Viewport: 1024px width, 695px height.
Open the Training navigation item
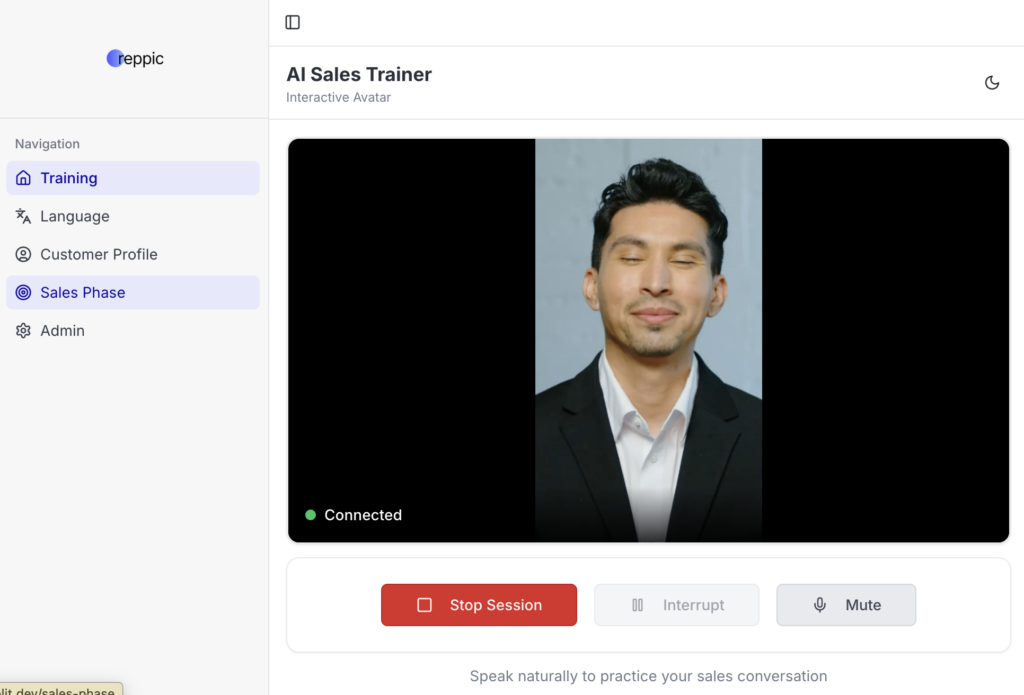(x=69, y=178)
